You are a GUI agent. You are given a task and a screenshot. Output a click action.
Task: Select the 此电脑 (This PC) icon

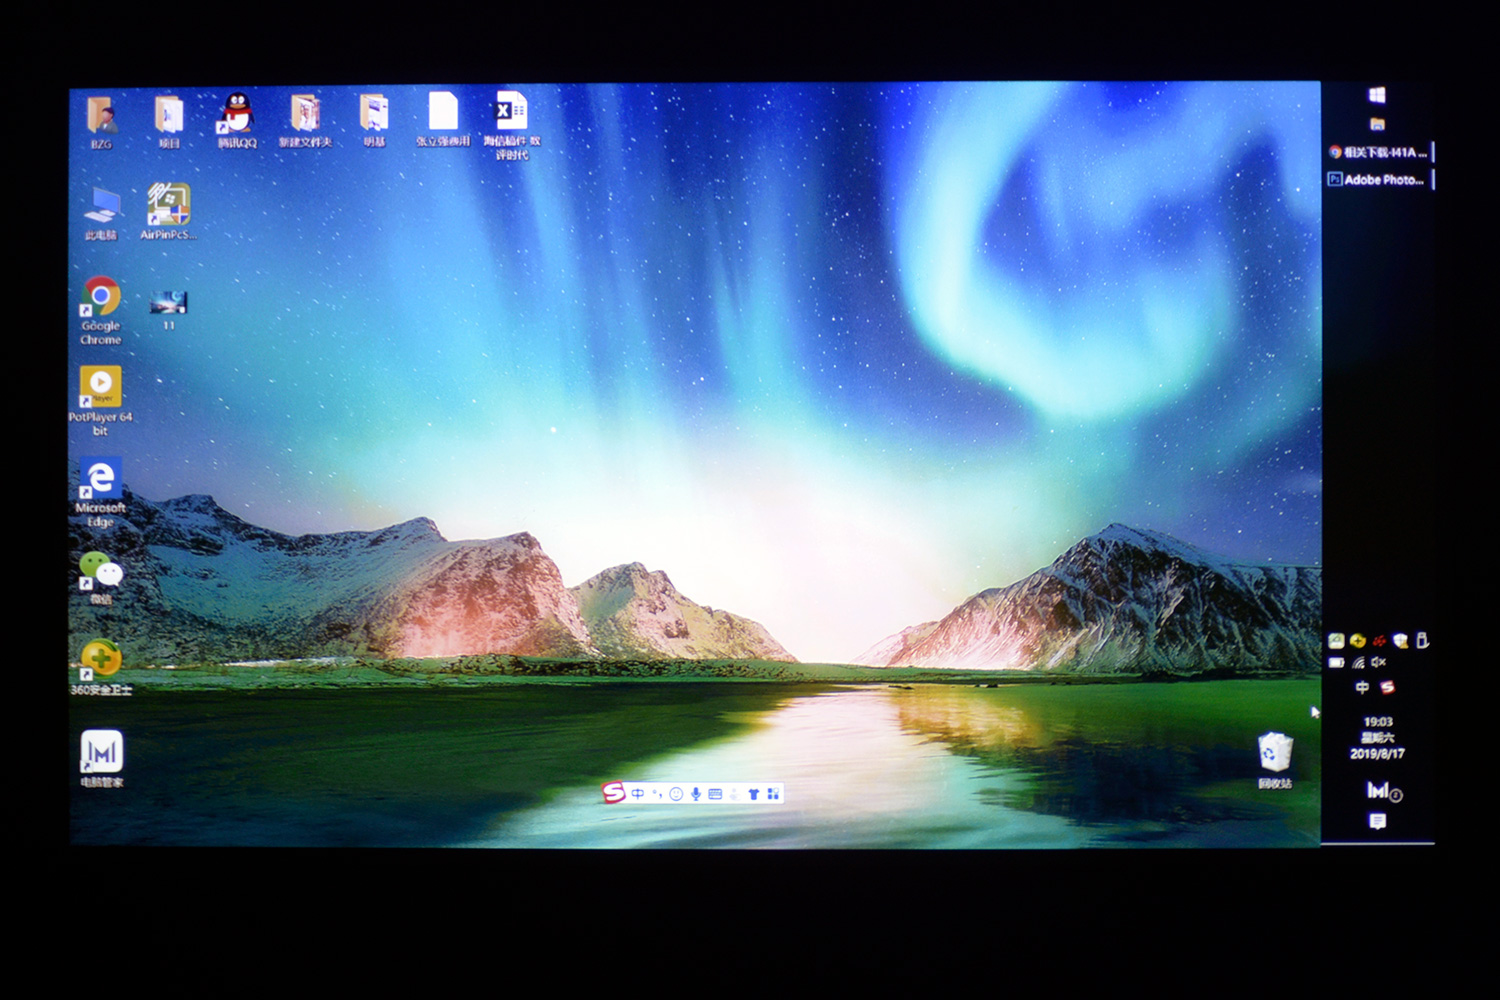tap(101, 206)
